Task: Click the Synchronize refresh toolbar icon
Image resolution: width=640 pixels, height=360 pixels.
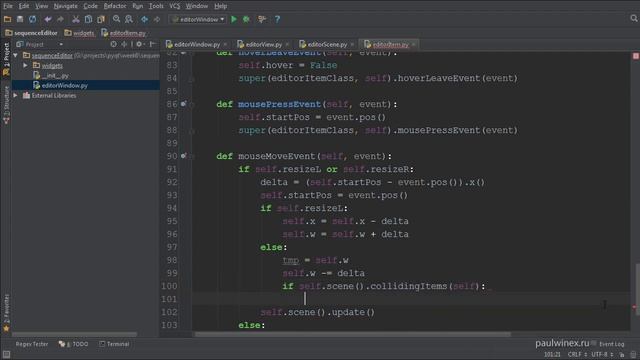Action: (x=32, y=19)
